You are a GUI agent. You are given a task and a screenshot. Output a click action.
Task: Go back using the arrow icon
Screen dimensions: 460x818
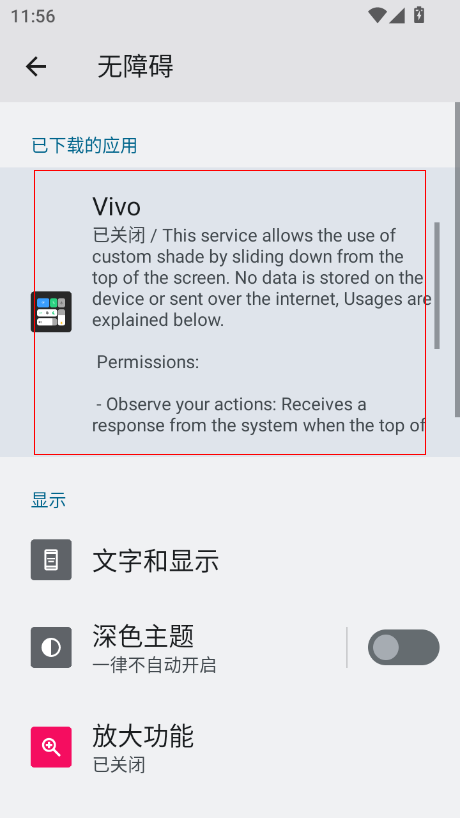tap(36, 67)
